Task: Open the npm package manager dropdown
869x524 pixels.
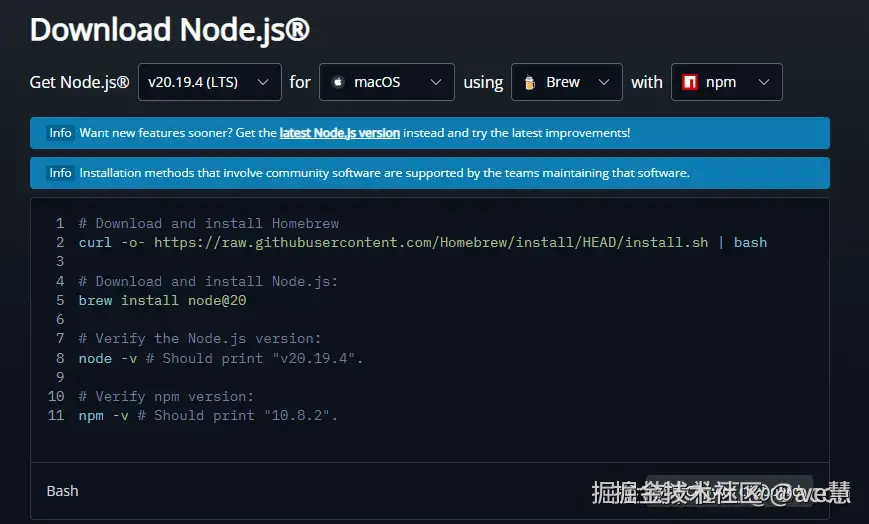Action: point(727,82)
